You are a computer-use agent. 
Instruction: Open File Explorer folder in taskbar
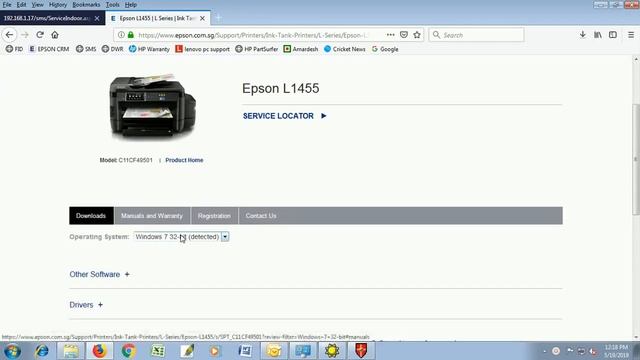coord(71,351)
